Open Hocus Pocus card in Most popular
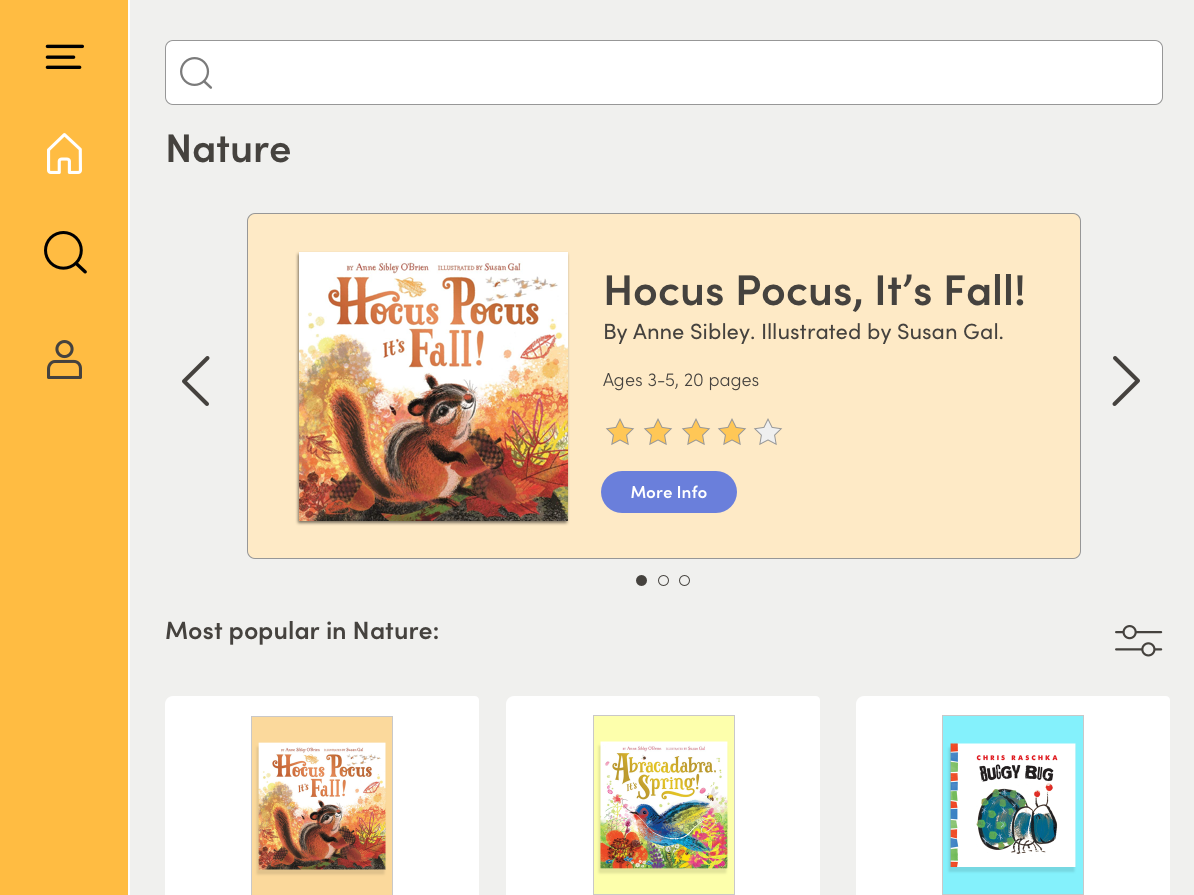The width and height of the screenshot is (1194, 895). click(x=322, y=795)
